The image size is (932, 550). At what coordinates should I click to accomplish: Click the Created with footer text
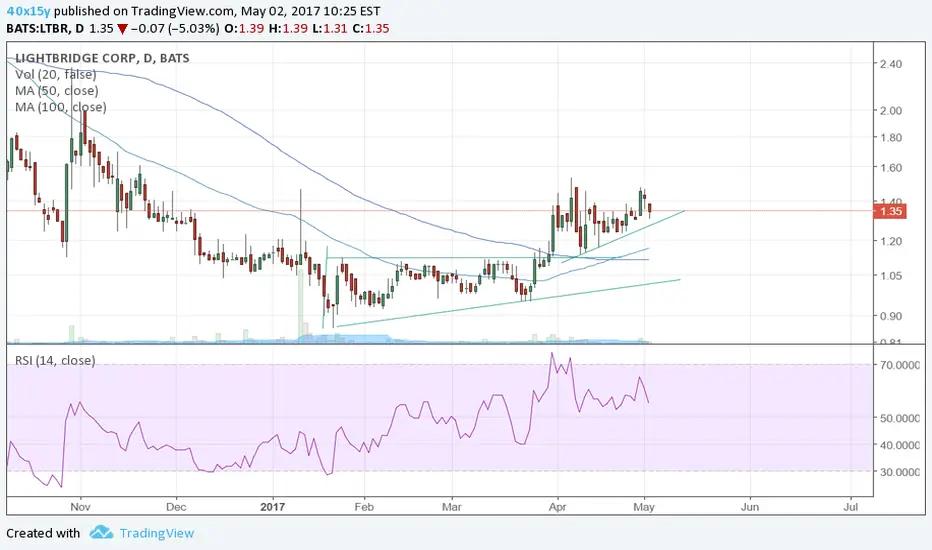[x=43, y=533]
